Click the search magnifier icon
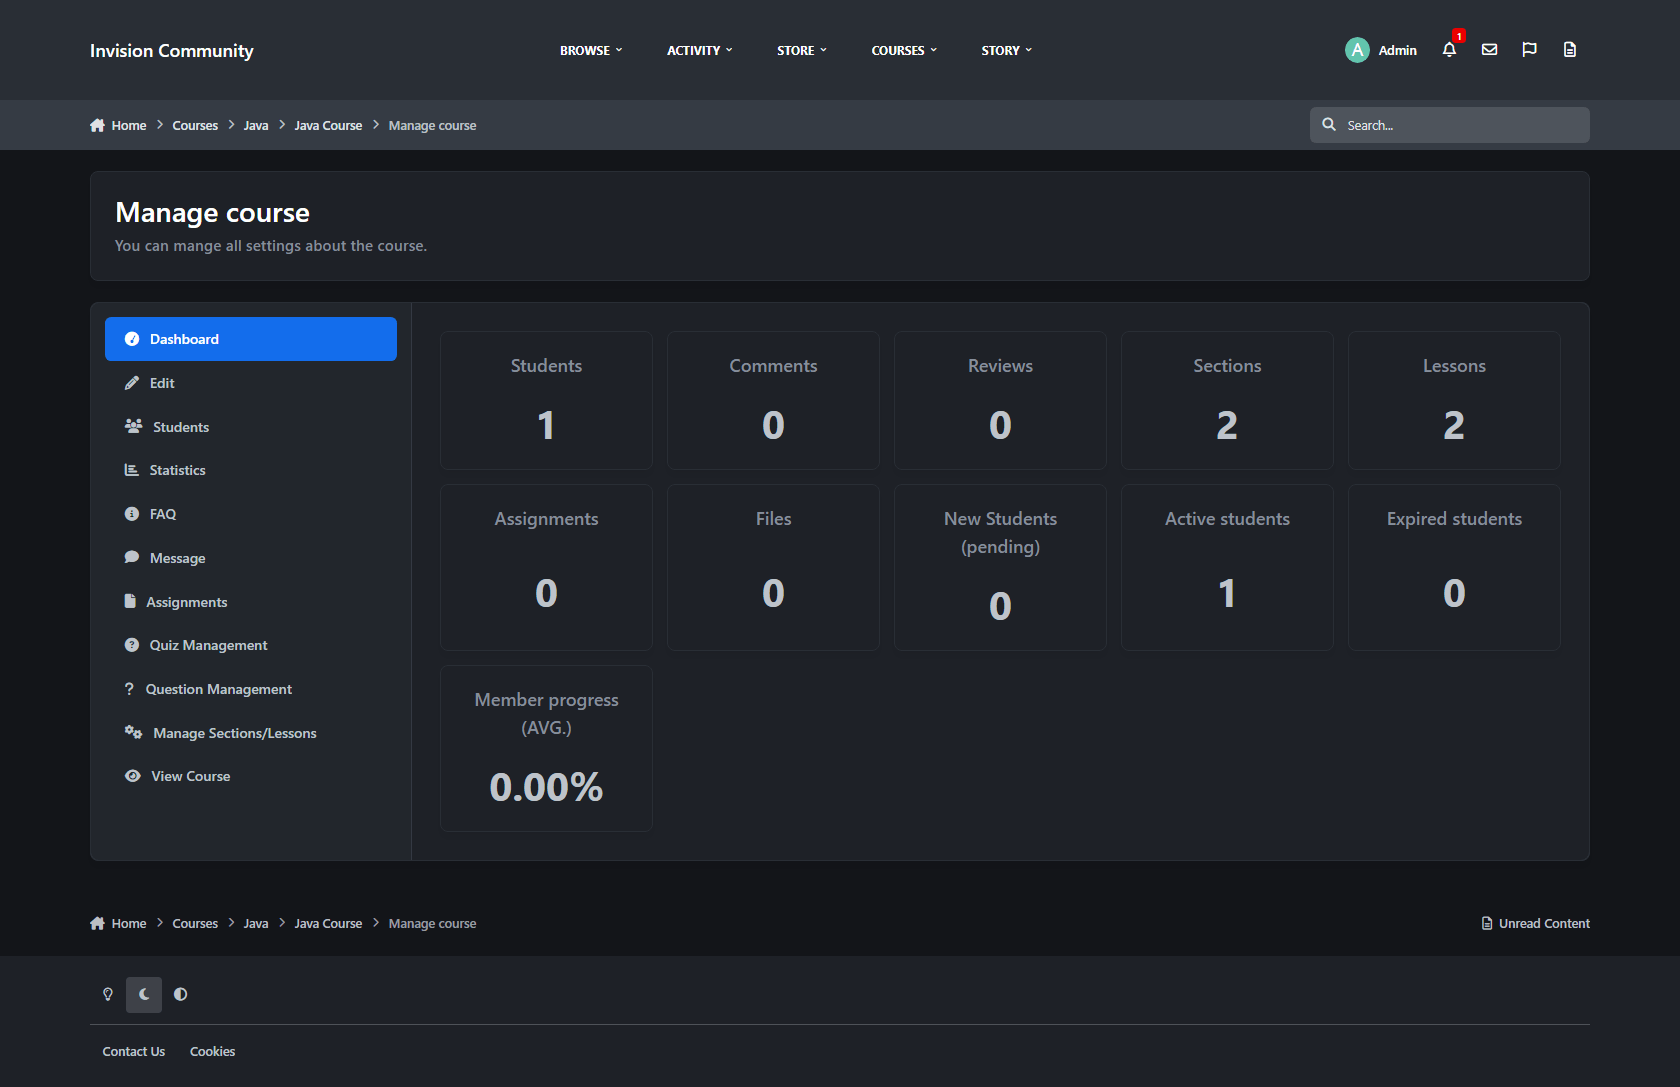 1329,125
